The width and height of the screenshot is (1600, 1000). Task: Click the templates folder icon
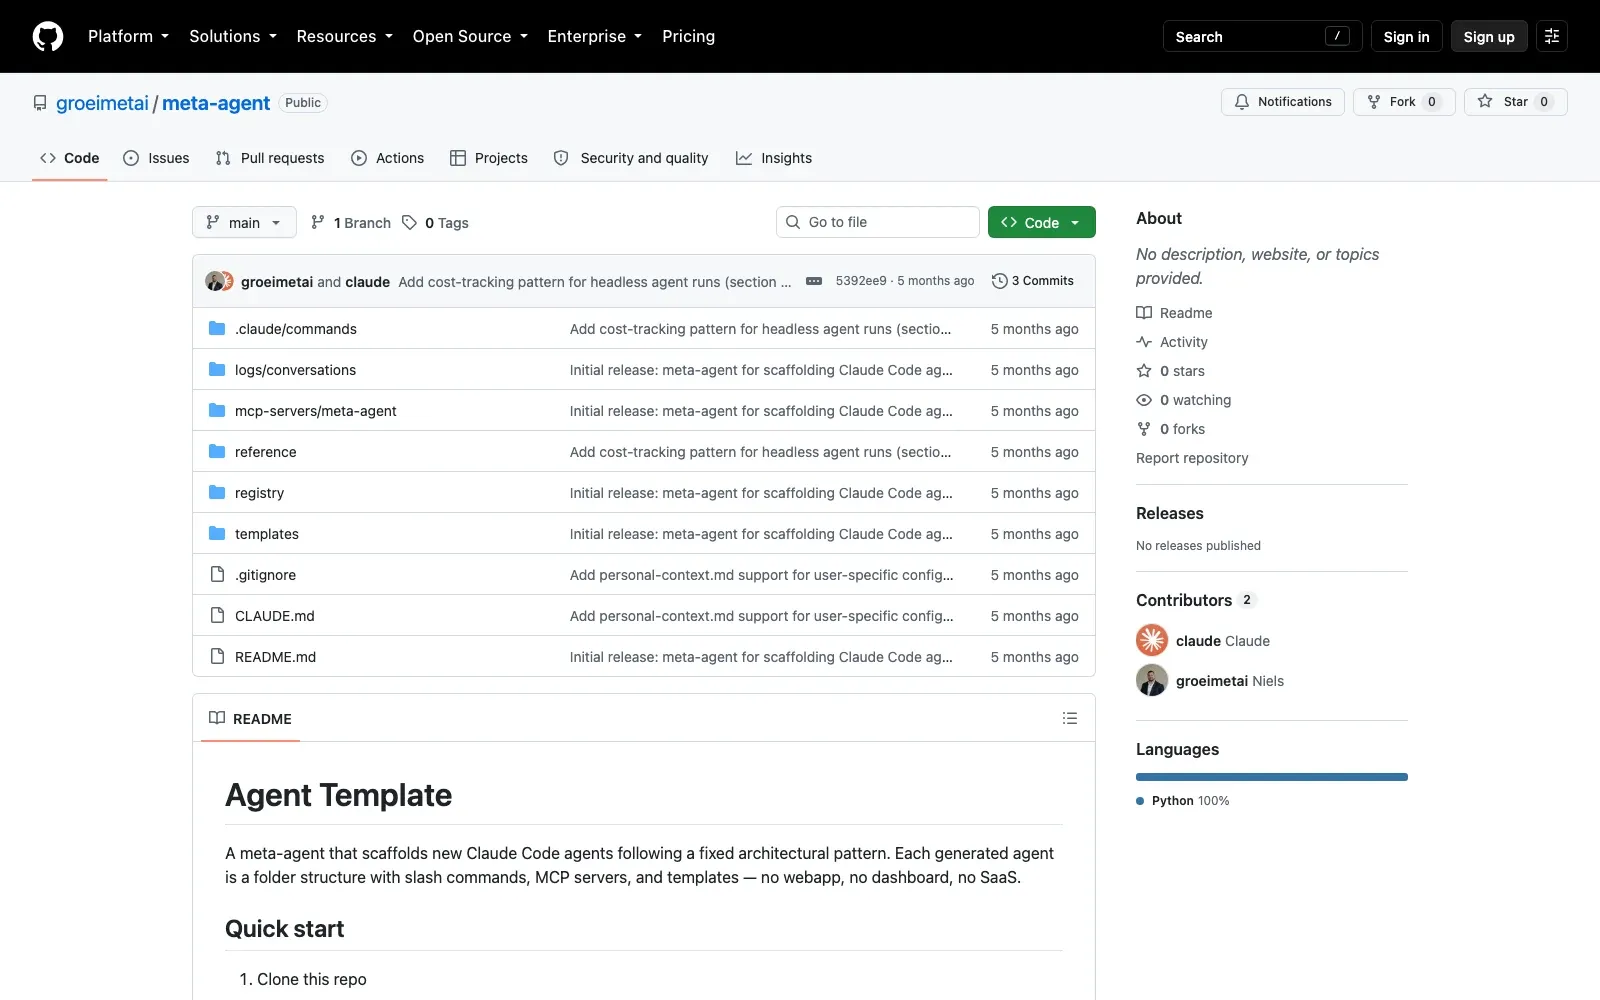[217, 533]
